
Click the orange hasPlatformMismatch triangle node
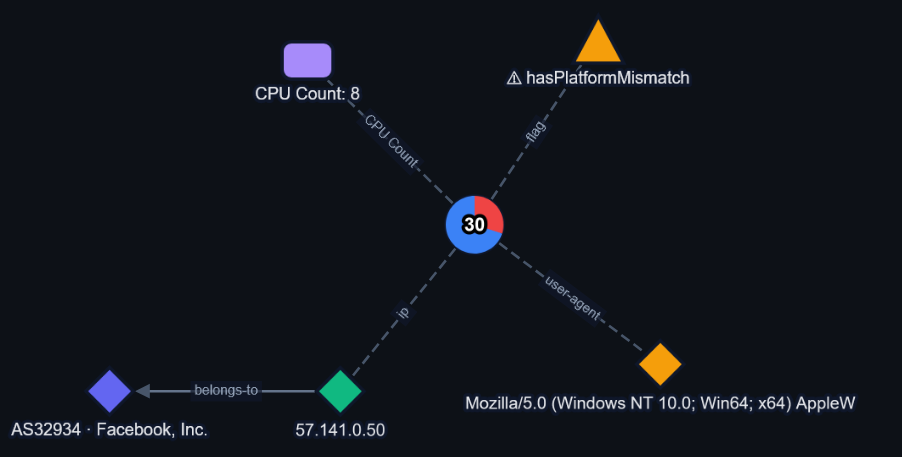[x=598, y=43]
